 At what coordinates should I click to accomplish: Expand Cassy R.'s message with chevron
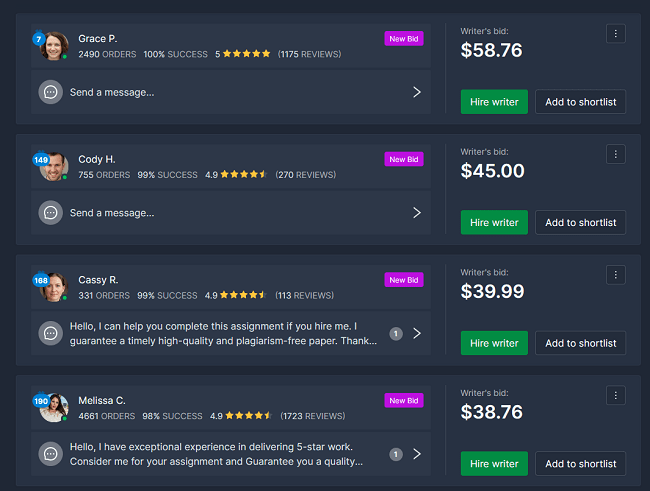[x=417, y=333]
